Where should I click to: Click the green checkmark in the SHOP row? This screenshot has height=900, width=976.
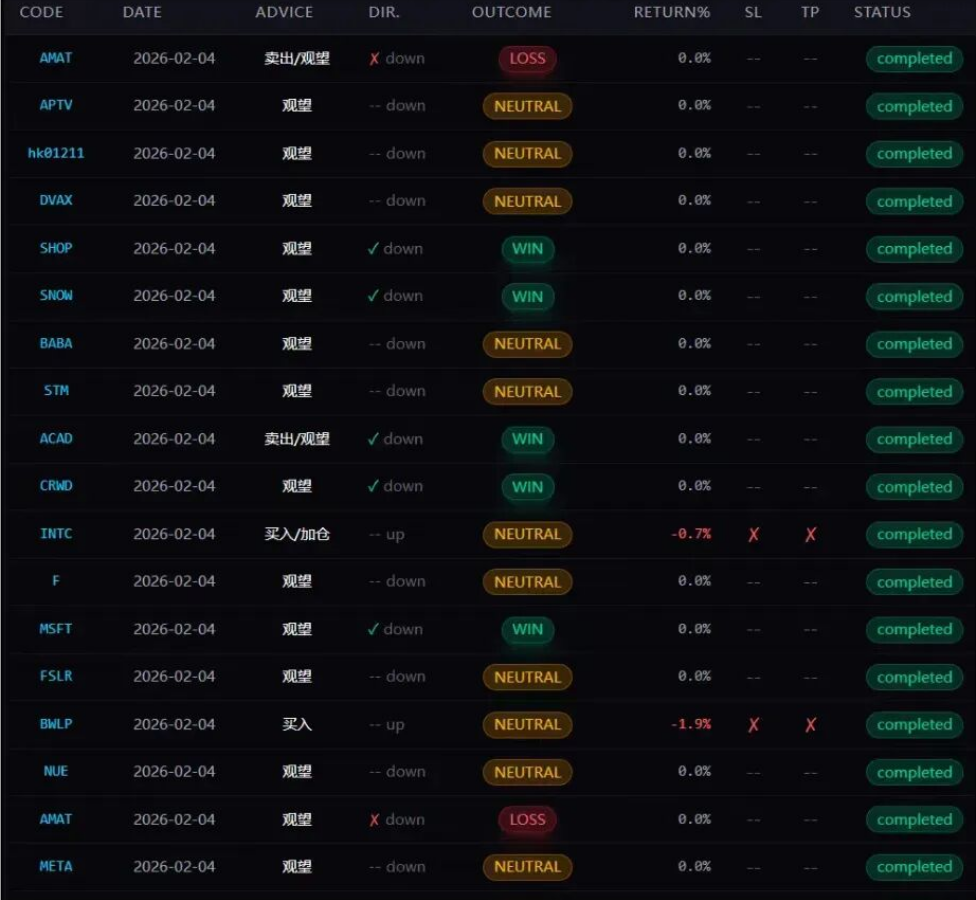(373, 249)
